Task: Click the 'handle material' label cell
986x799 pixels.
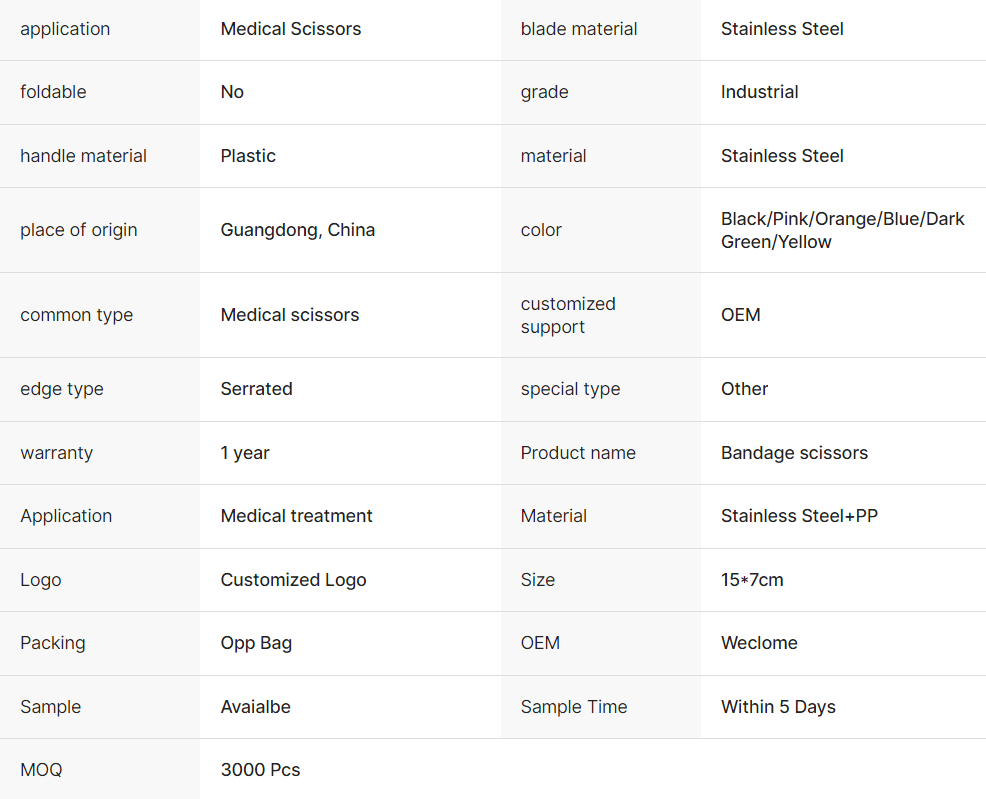Action: (83, 156)
